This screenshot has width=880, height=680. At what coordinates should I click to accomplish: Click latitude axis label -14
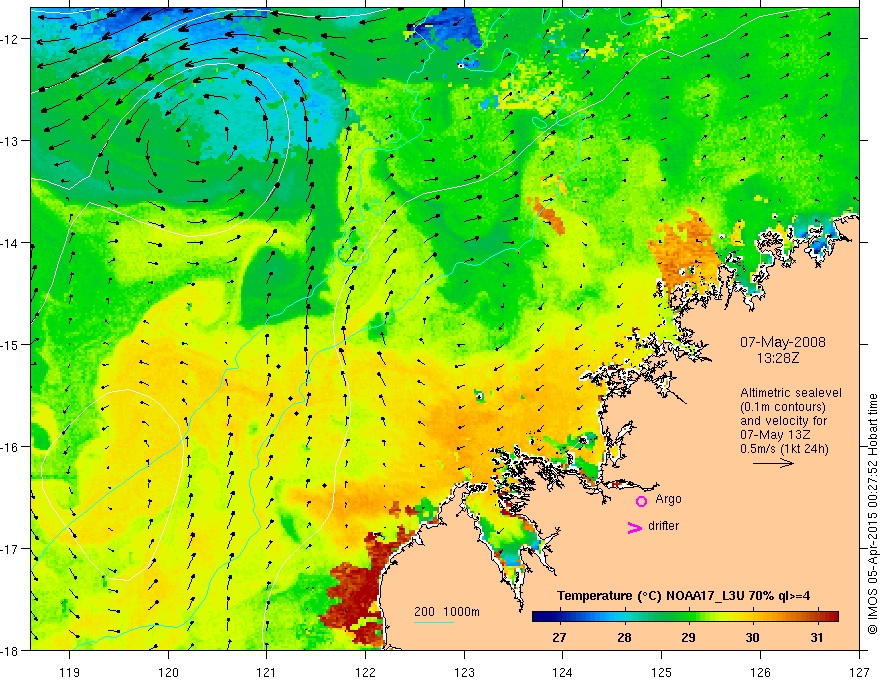coord(10,243)
